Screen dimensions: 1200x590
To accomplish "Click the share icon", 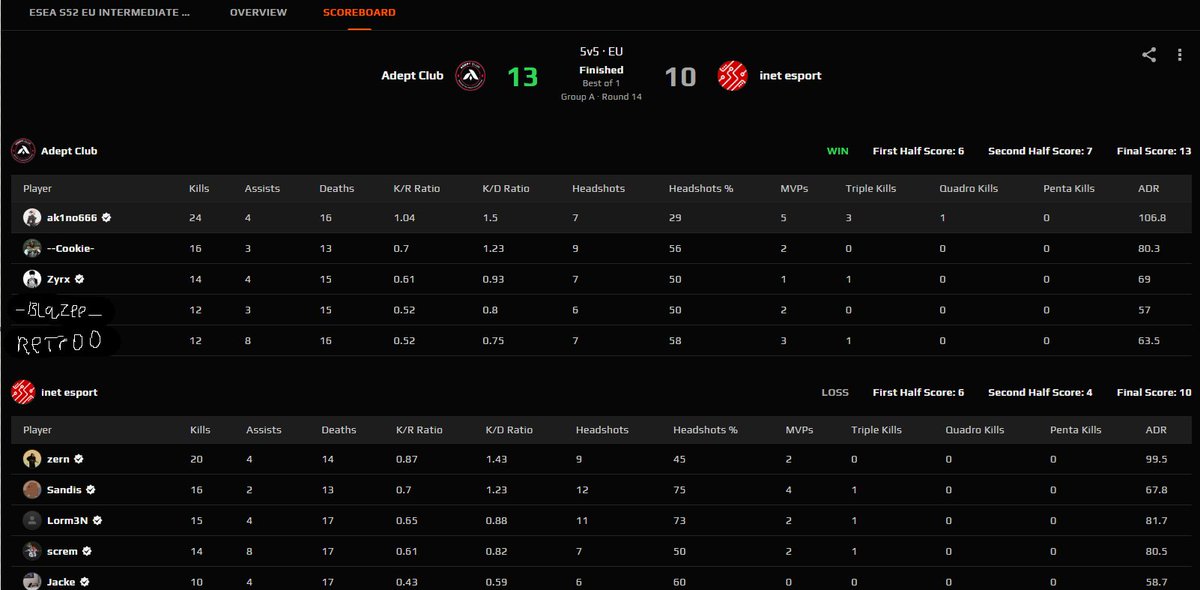I will (x=1149, y=55).
